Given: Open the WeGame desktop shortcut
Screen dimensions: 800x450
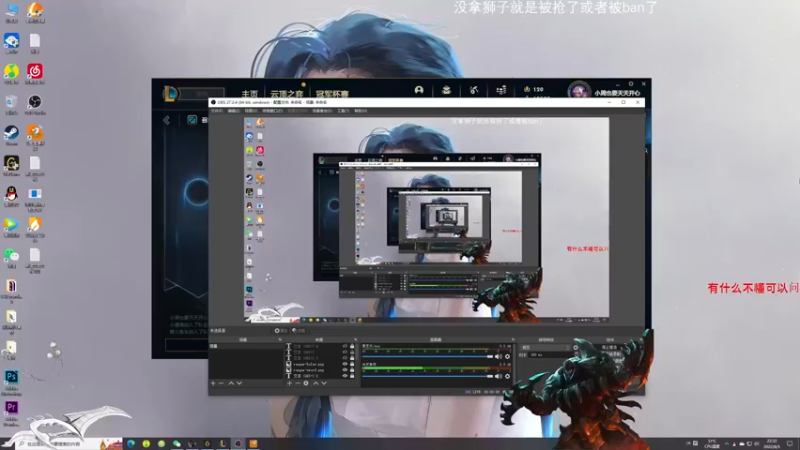Looking at the screenshot, I should 11,164.
